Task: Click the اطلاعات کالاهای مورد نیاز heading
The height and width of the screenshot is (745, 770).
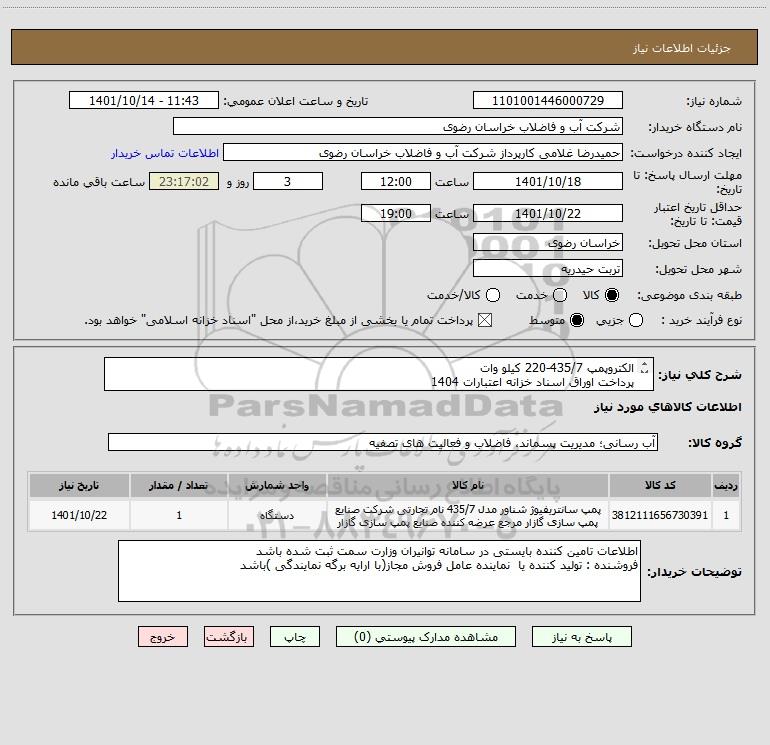Action: (668, 407)
